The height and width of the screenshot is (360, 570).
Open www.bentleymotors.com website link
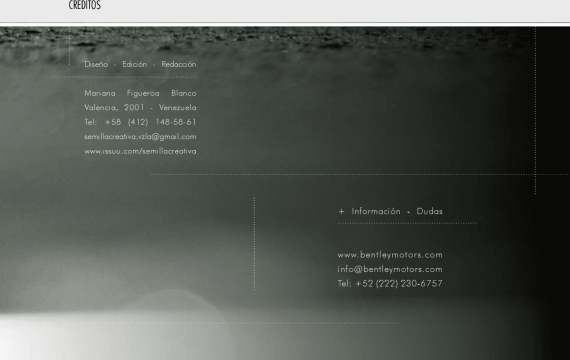coord(390,255)
